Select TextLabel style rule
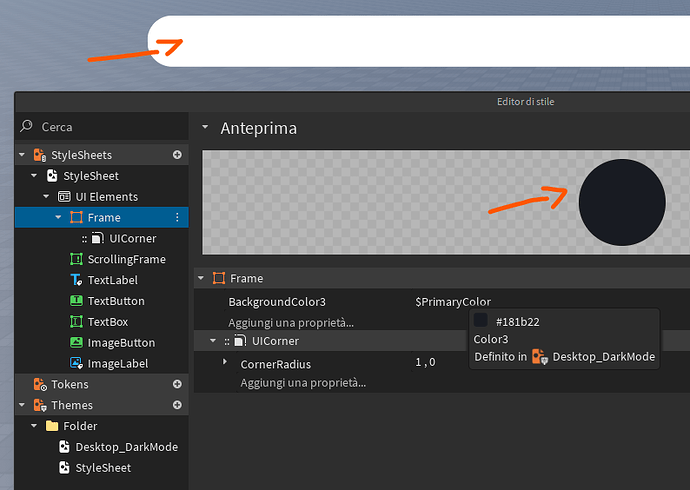The width and height of the screenshot is (690, 490). click(113, 280)
